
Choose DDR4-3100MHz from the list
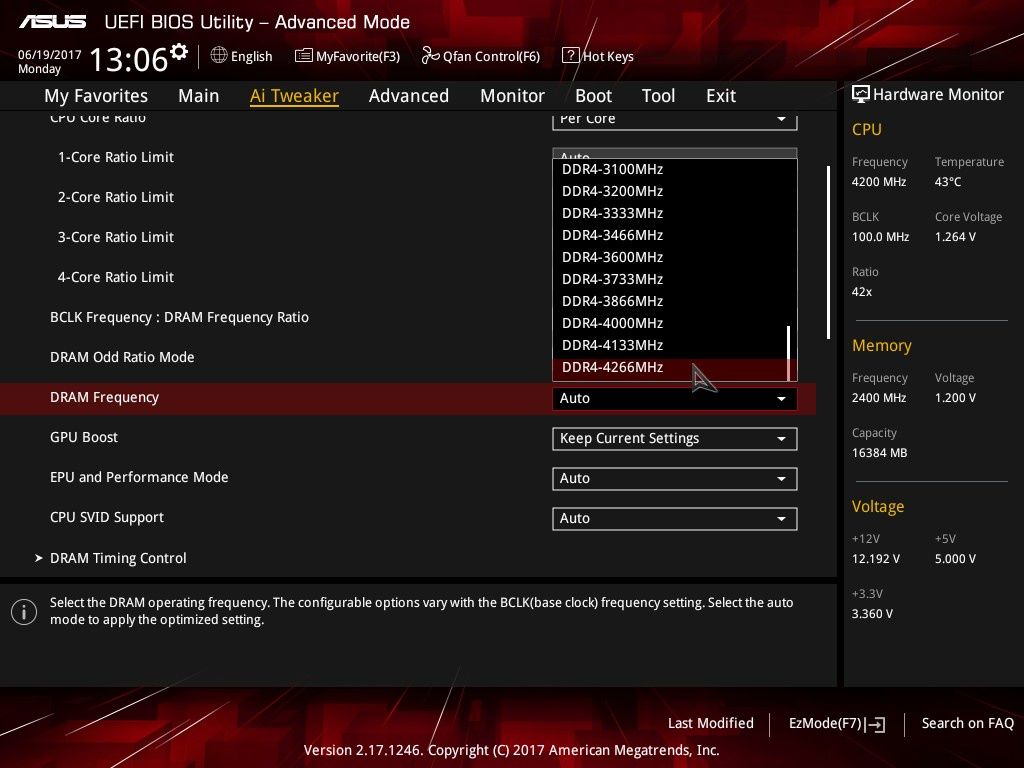click(670, 169)
